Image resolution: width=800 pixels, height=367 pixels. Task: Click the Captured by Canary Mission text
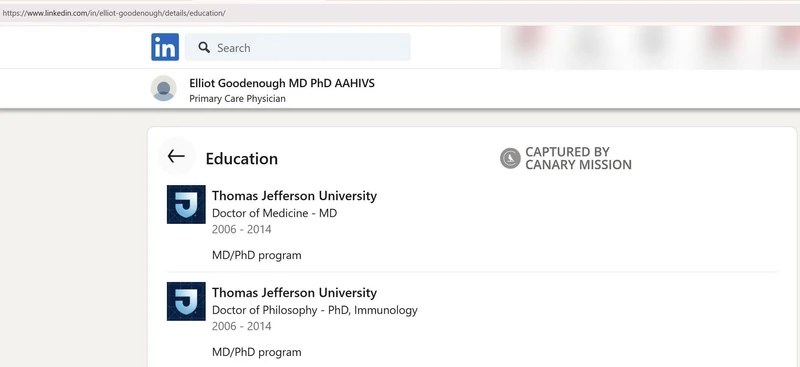pyautogui.click(x=578, y=158)
